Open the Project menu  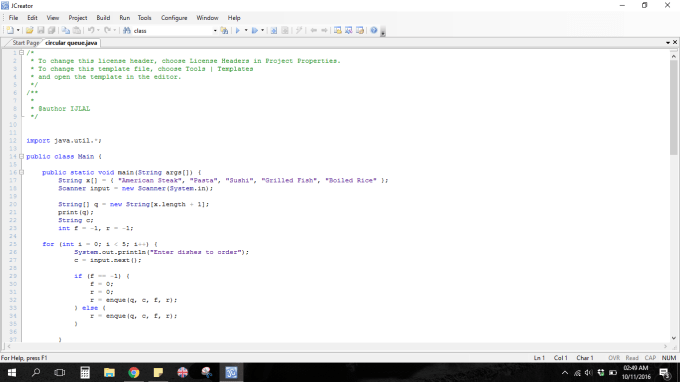(x=78, y=18)
